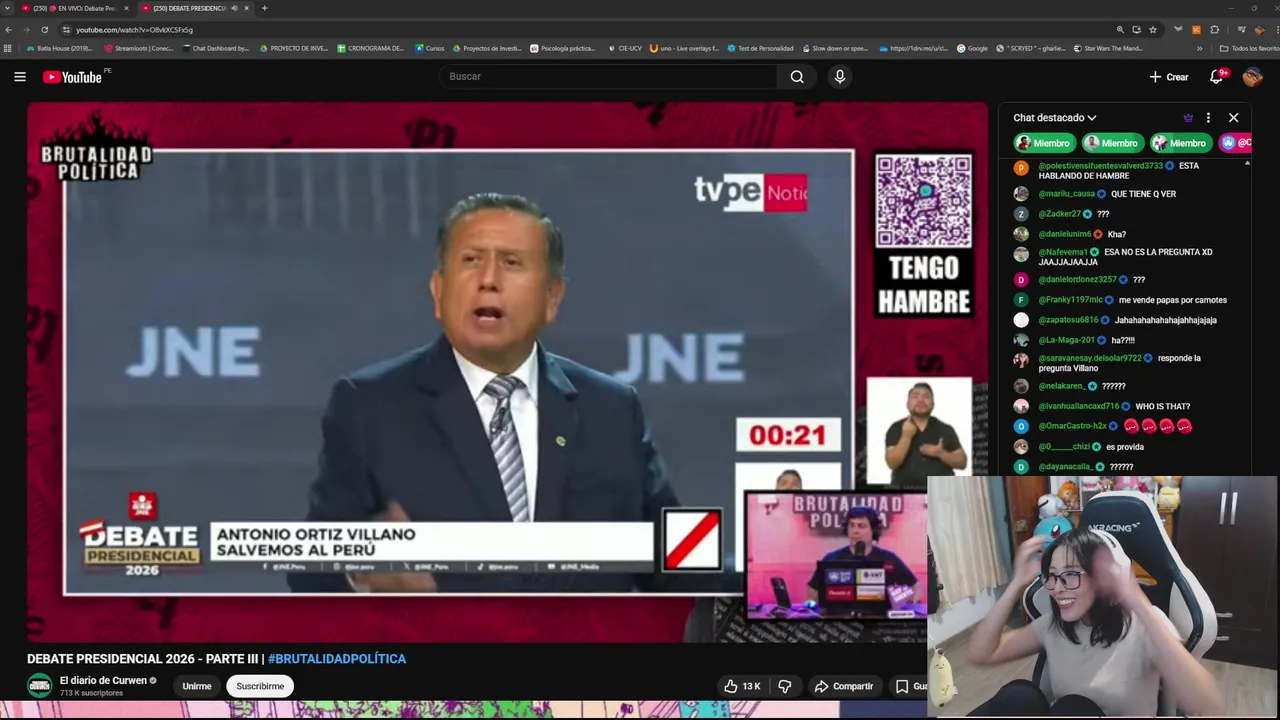The image size is (1280, 720).
Task: Click the browser address bar URL
Action: 135,30
